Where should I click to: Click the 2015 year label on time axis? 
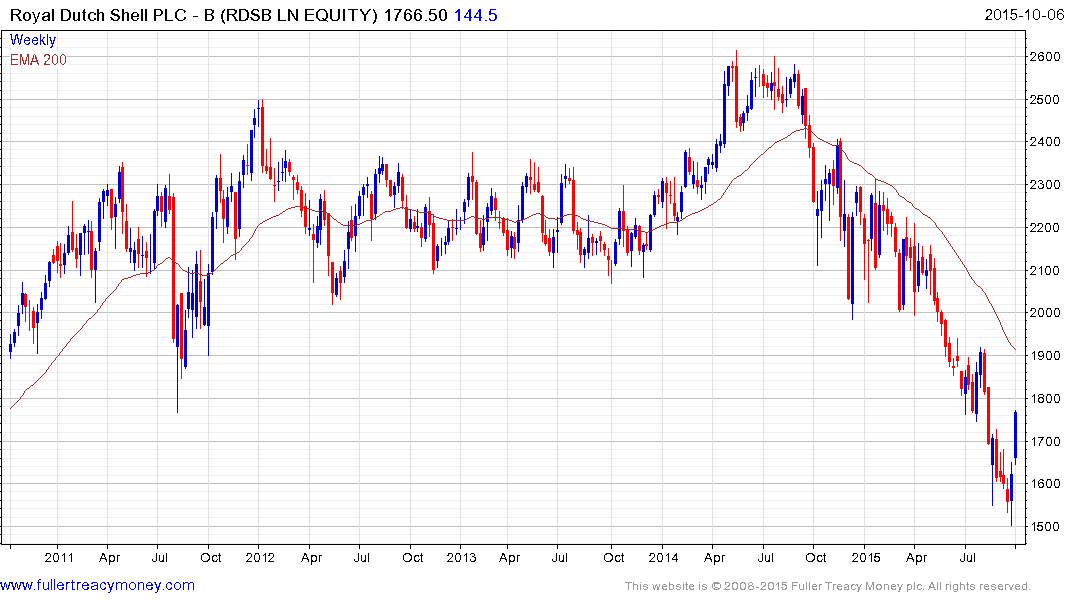pos(866,557)
